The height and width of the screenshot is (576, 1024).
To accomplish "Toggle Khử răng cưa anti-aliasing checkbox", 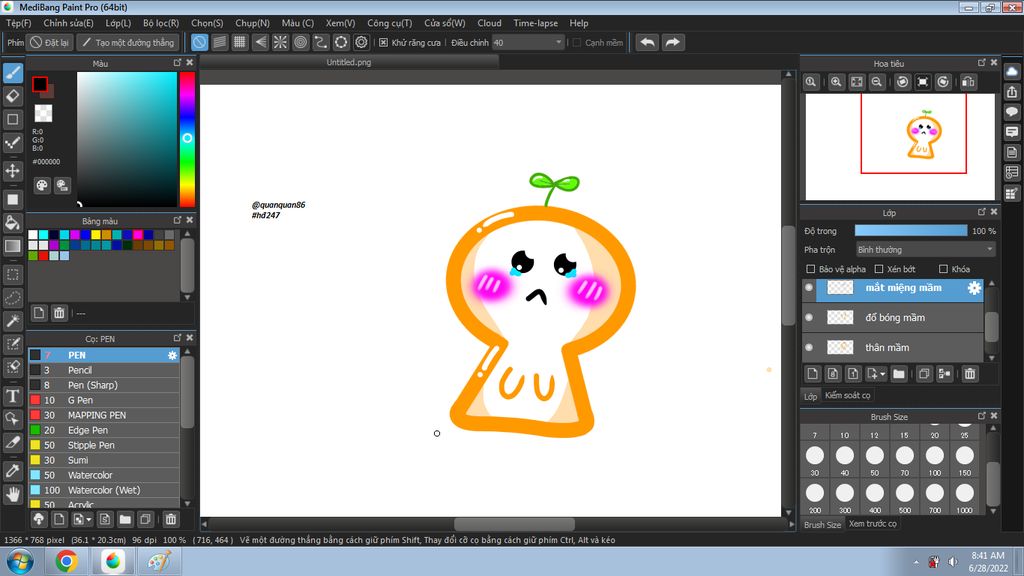I will pyautogui.click(x=383, y=42).
